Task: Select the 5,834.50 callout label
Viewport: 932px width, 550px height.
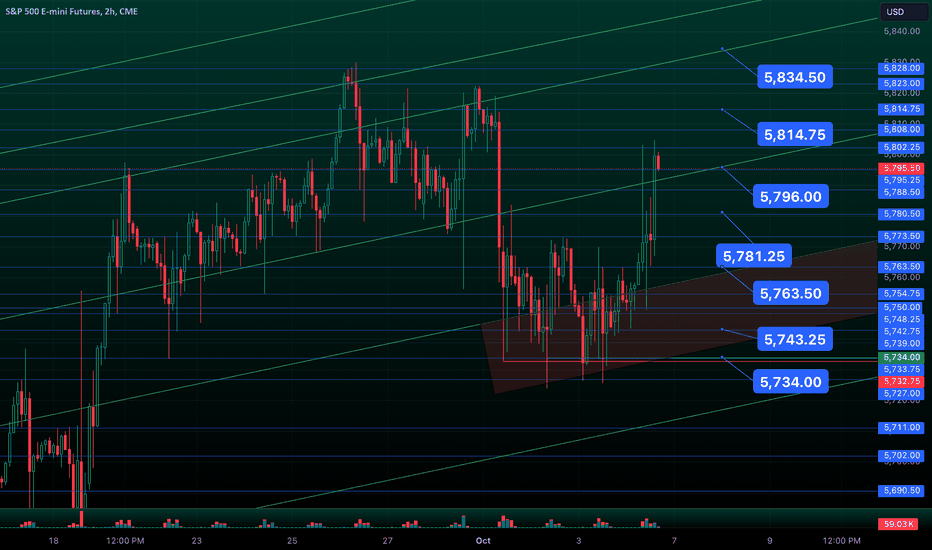Action: (795, 77)
